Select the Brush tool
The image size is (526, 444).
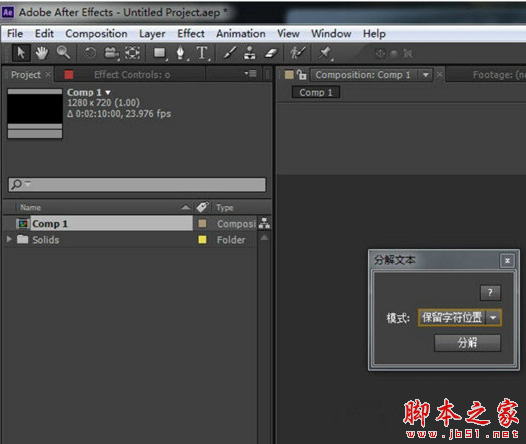(x=230, y=53)
